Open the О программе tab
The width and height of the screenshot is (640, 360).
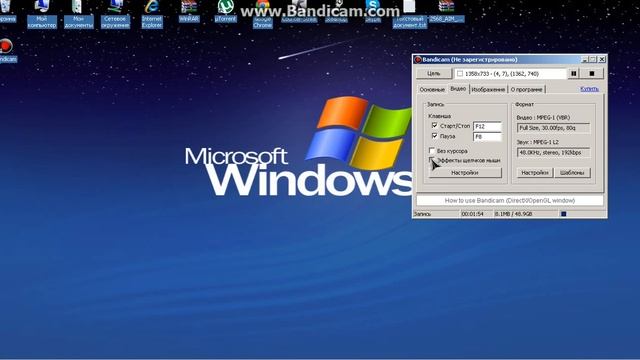[x=527, y=89]
